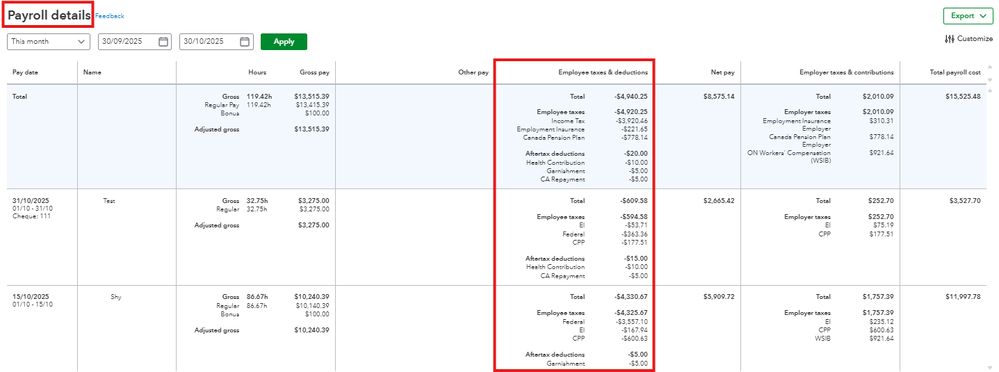
Task: Click the up arrow of the table scrollbar
Action: point(989,67)
